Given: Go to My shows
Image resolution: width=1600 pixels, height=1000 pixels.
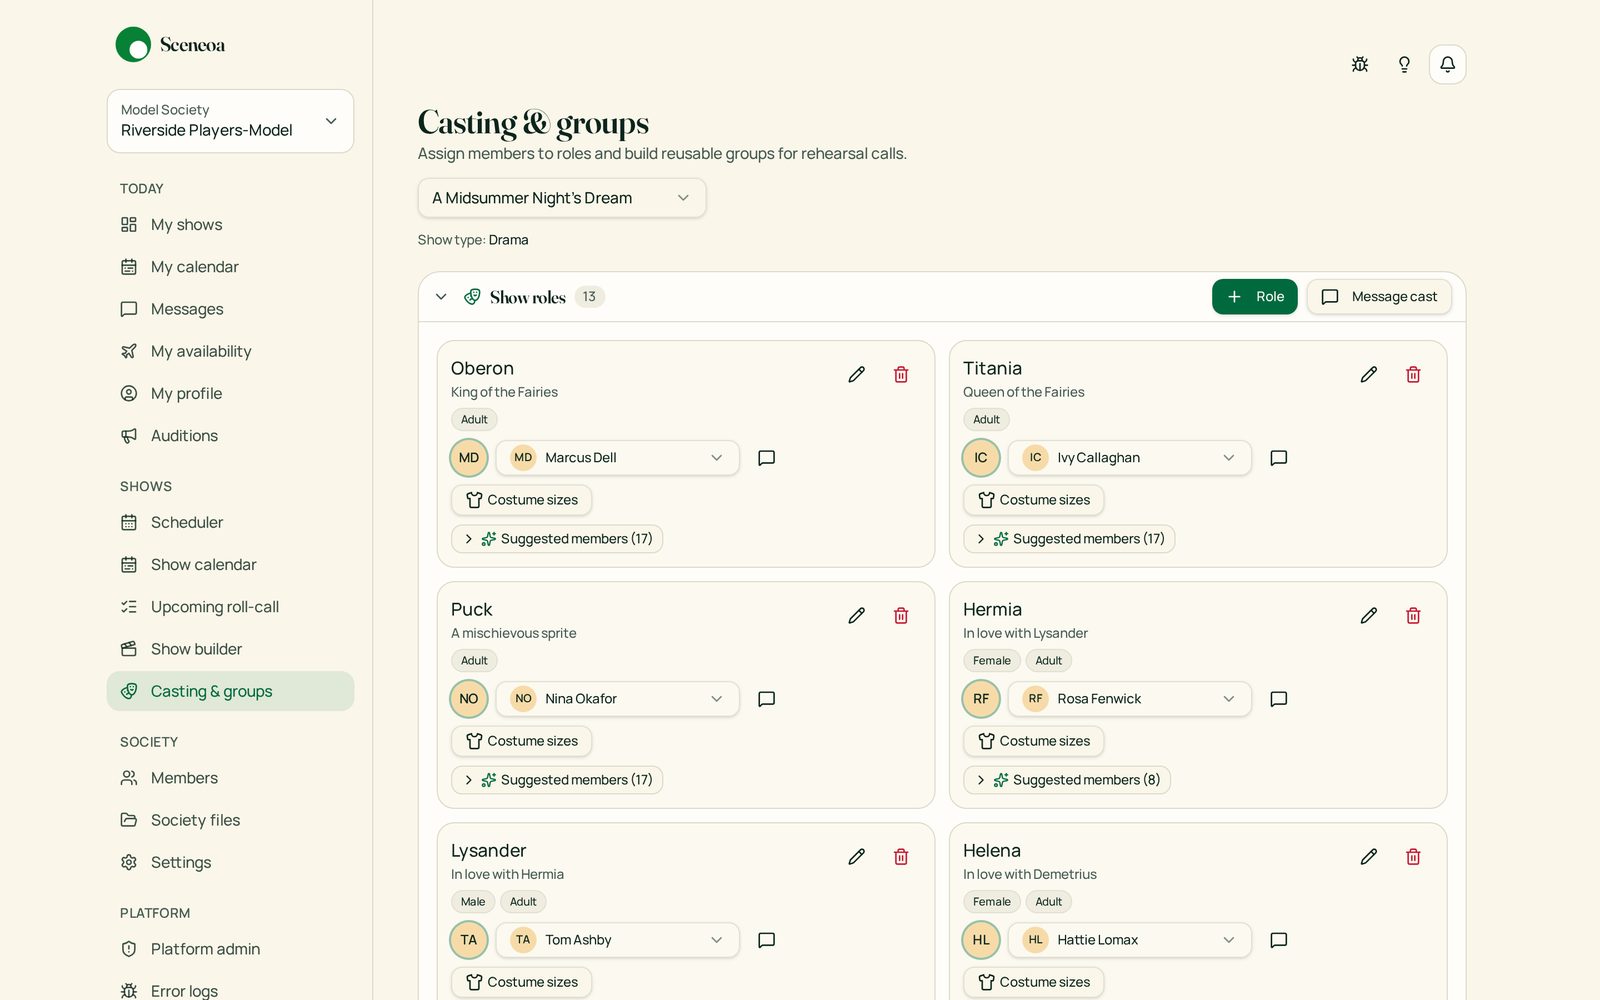Looking at the screenshot, I should pos(230,225).
